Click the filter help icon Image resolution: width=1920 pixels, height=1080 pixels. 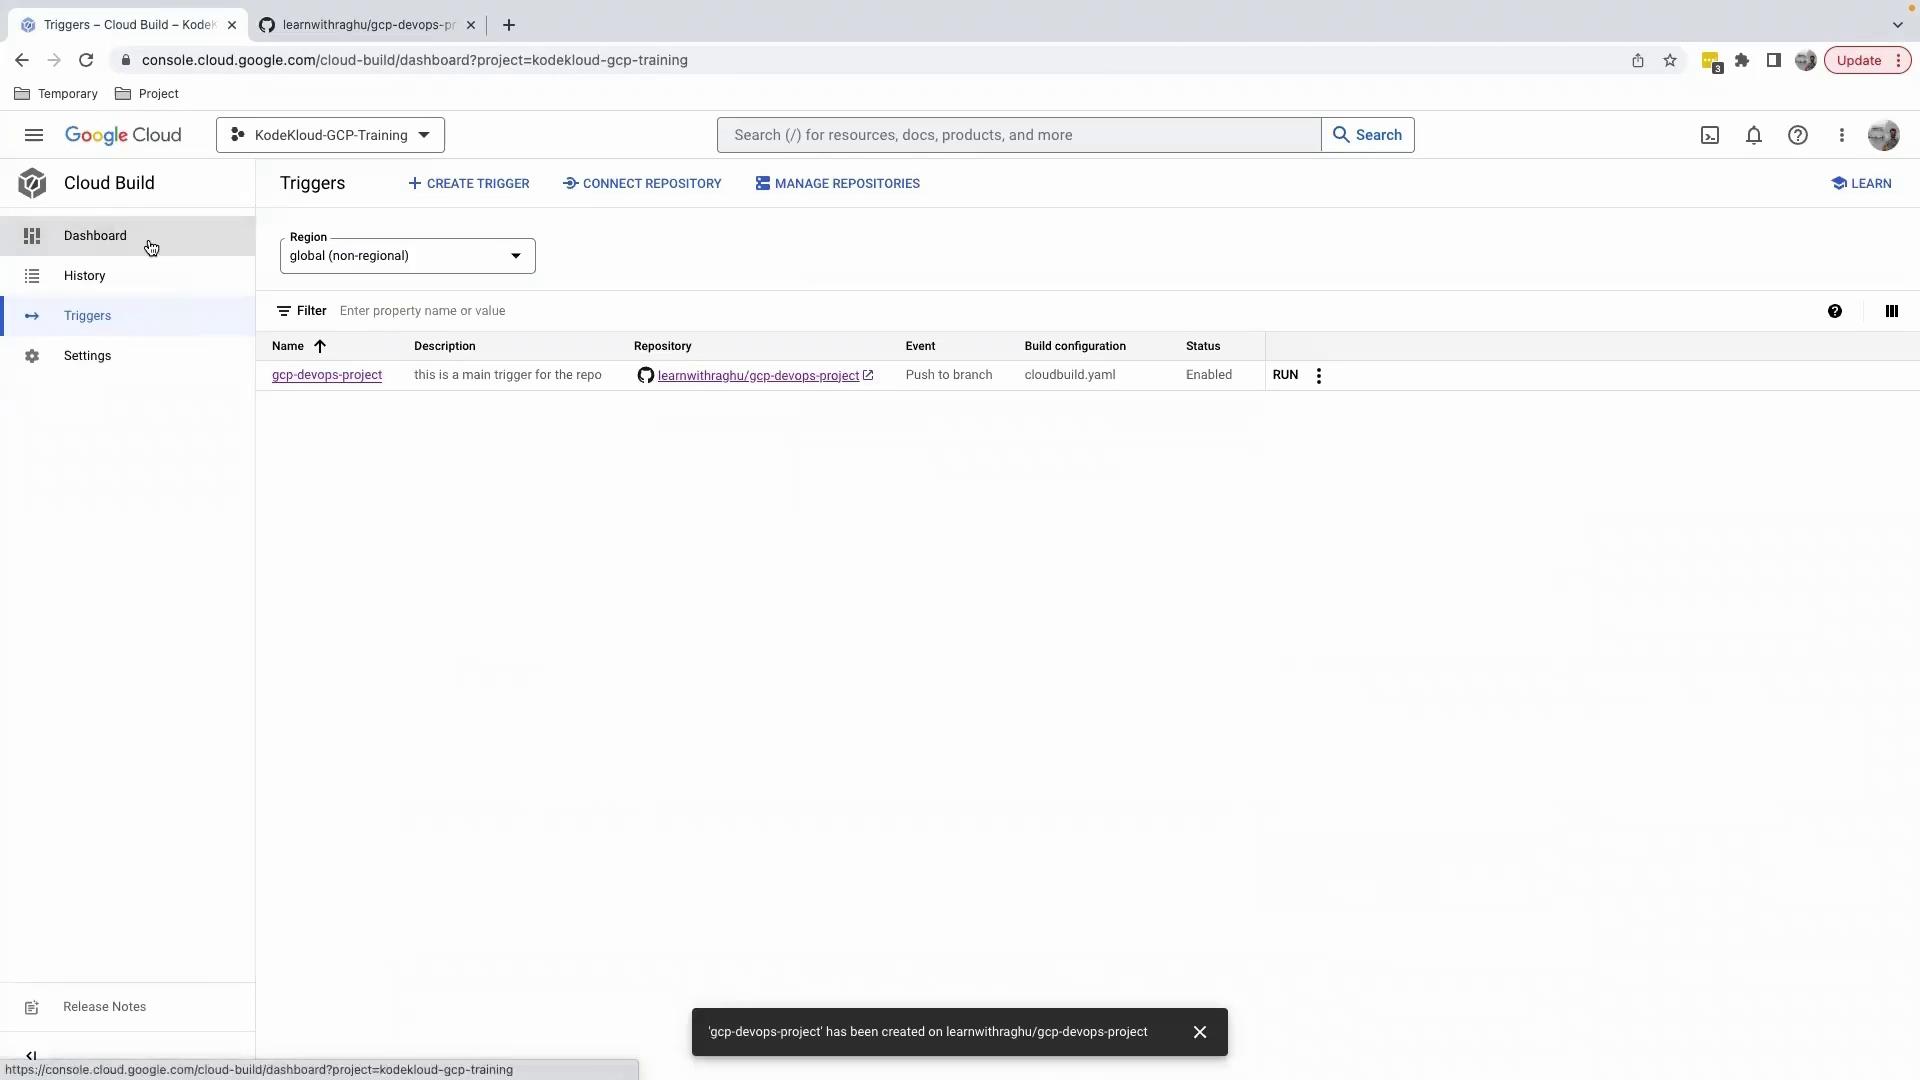1835,311
